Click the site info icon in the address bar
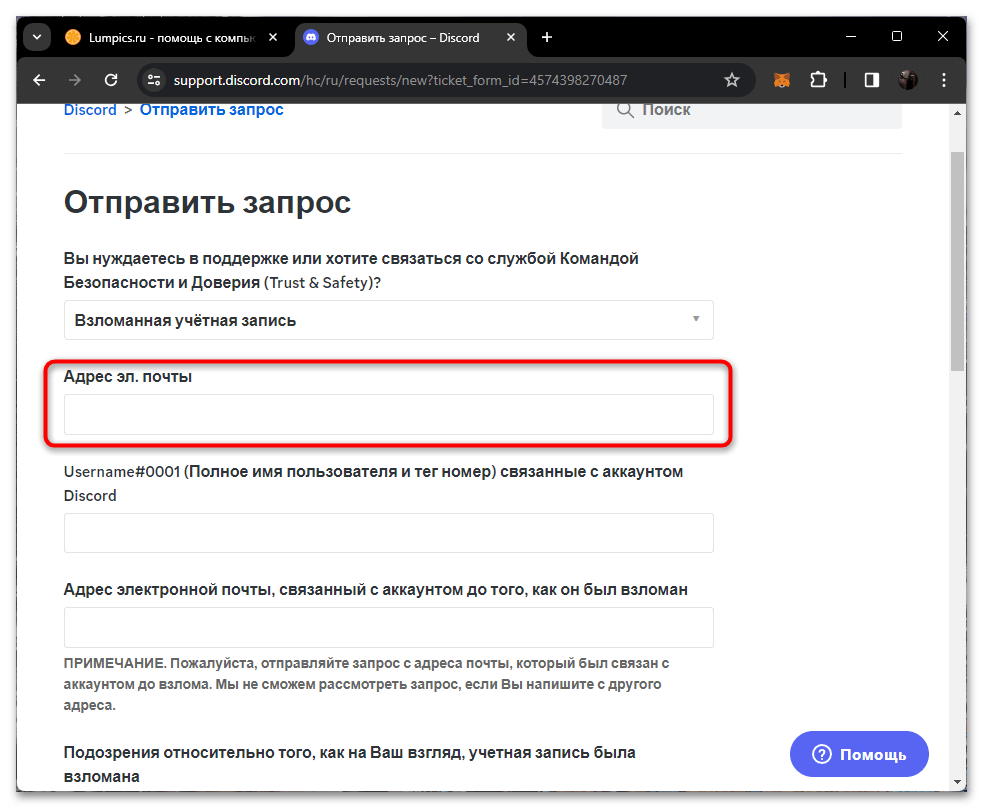The width and height of the screenshot is (983, 808). click(x=153, y=79)
